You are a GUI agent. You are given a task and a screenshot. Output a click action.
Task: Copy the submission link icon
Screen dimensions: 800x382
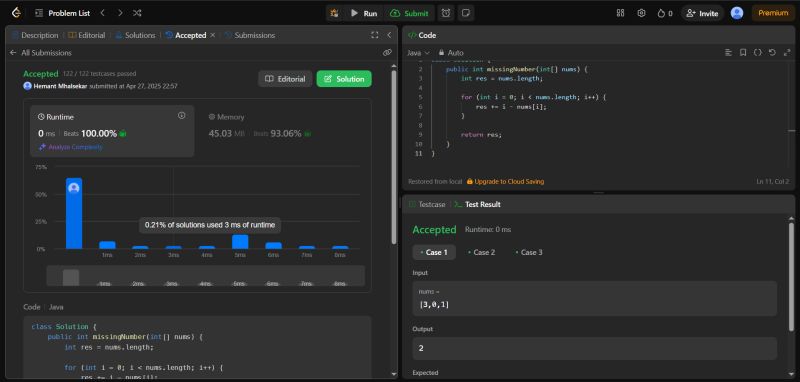pos(387,53)
